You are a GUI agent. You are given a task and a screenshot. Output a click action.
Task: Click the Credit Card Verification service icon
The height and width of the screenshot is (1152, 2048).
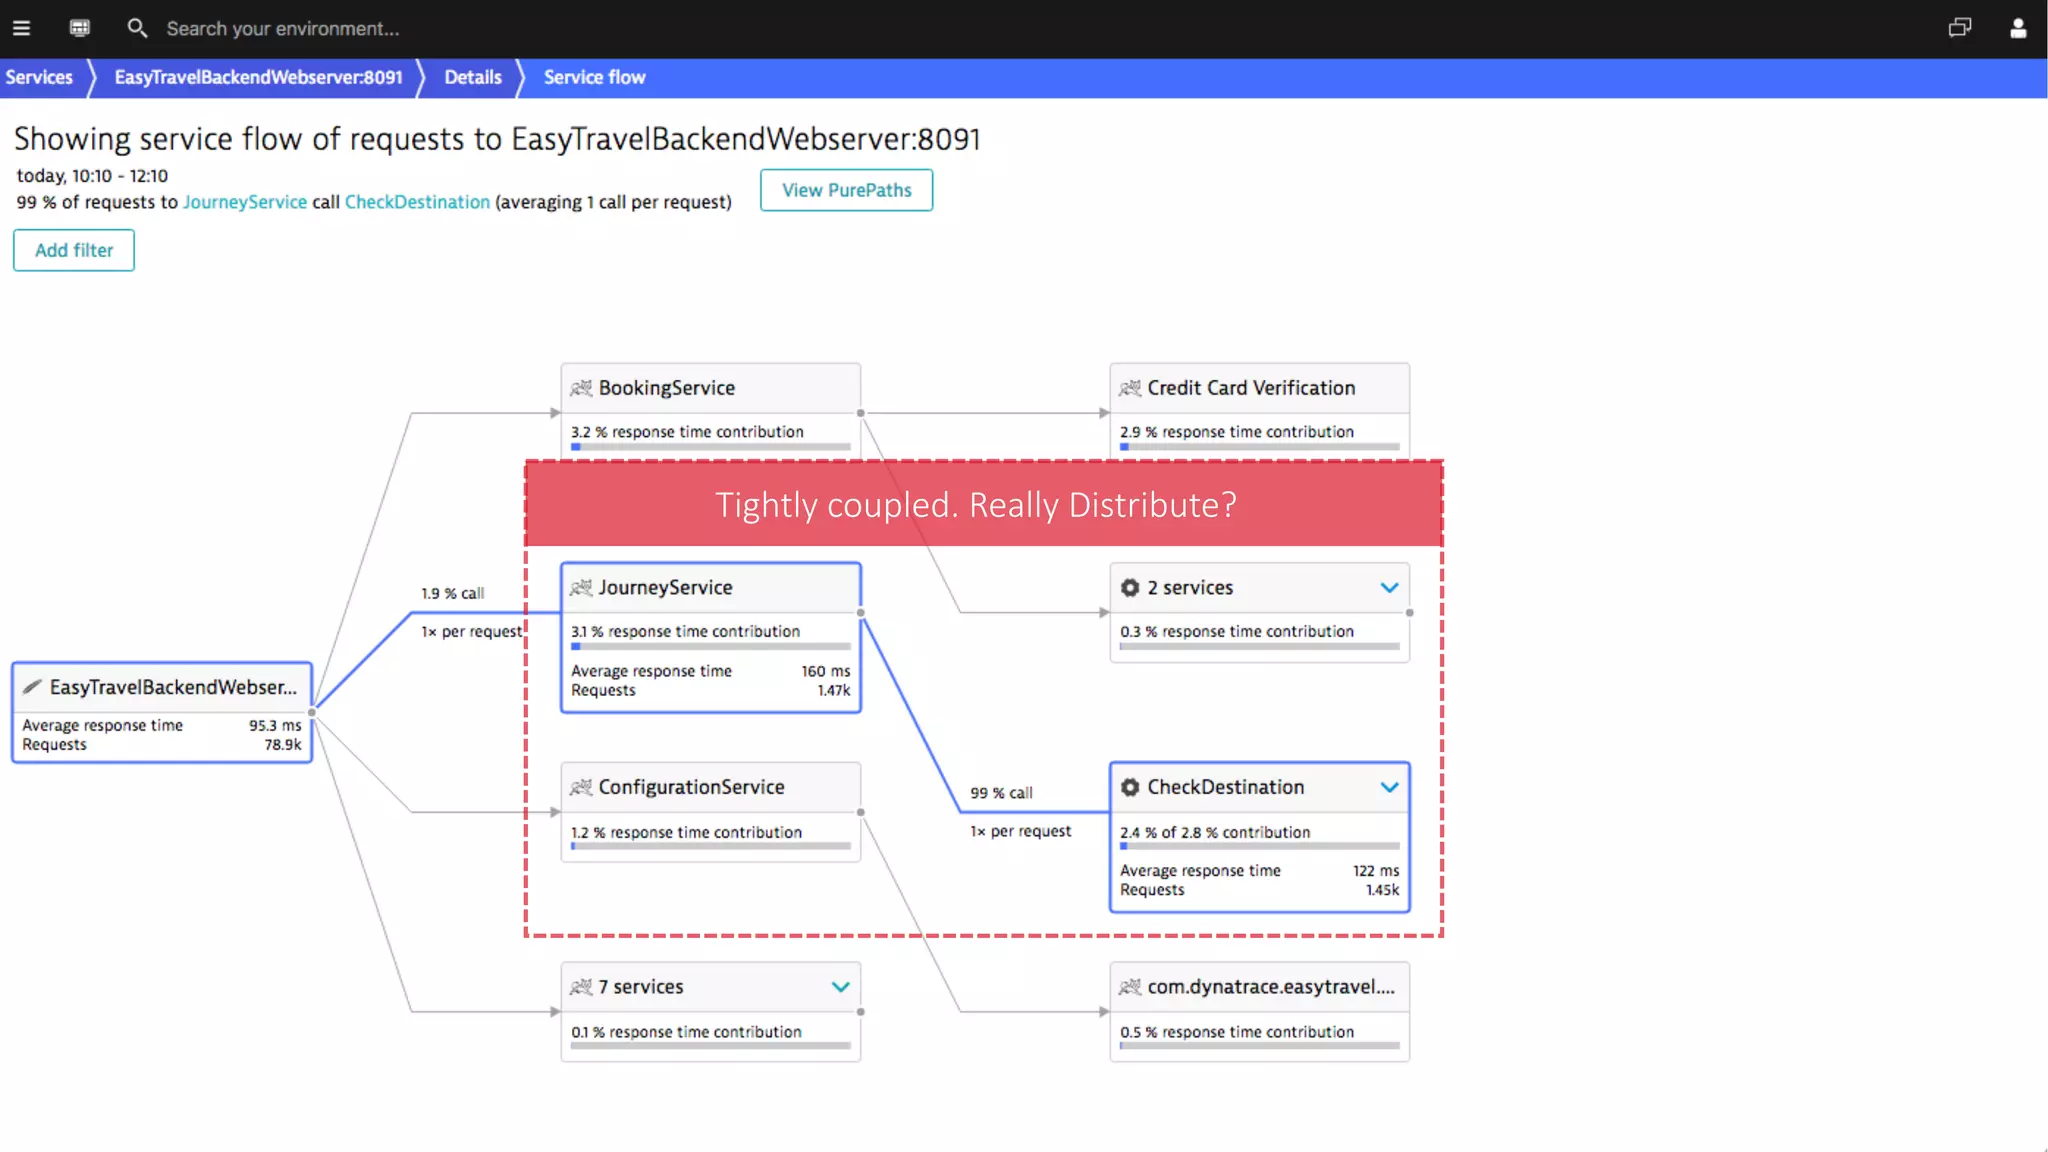[x=1130, y=388]
